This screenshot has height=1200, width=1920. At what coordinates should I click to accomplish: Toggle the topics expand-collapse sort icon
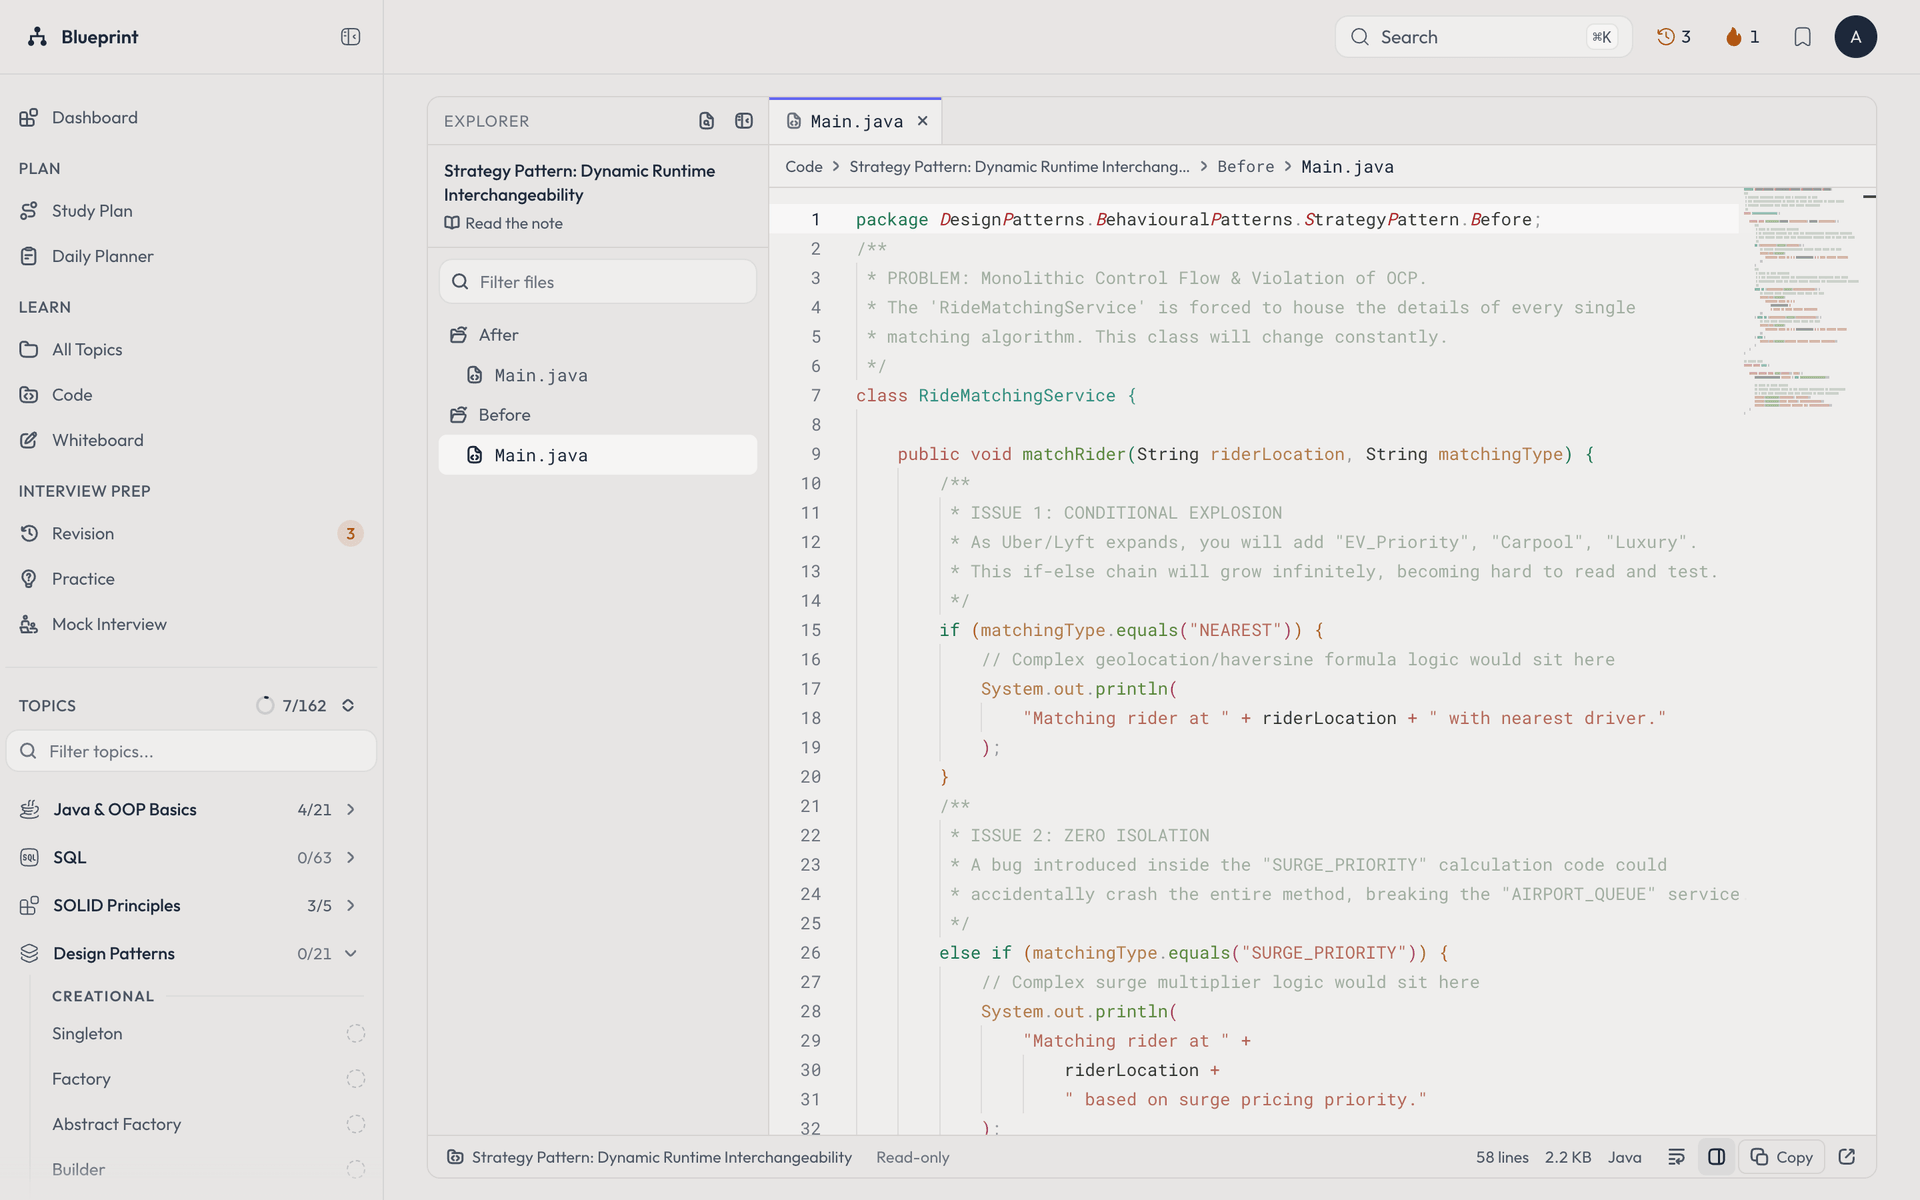pyautogui.click(x=348, y=706)
